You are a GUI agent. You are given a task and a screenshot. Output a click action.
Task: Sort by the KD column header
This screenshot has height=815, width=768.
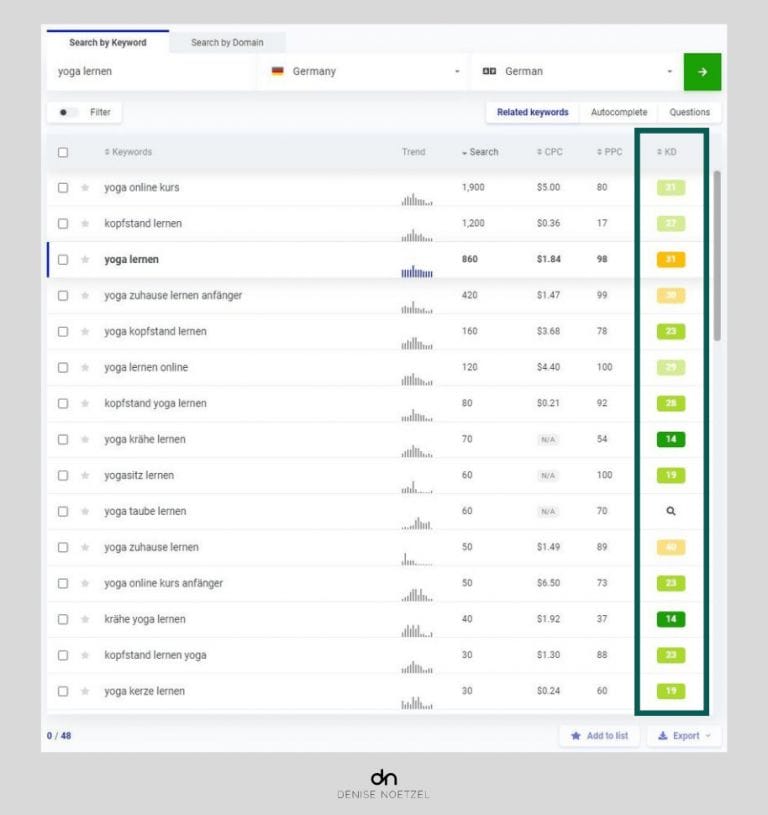pyautogui.click(x=667, y=152)
